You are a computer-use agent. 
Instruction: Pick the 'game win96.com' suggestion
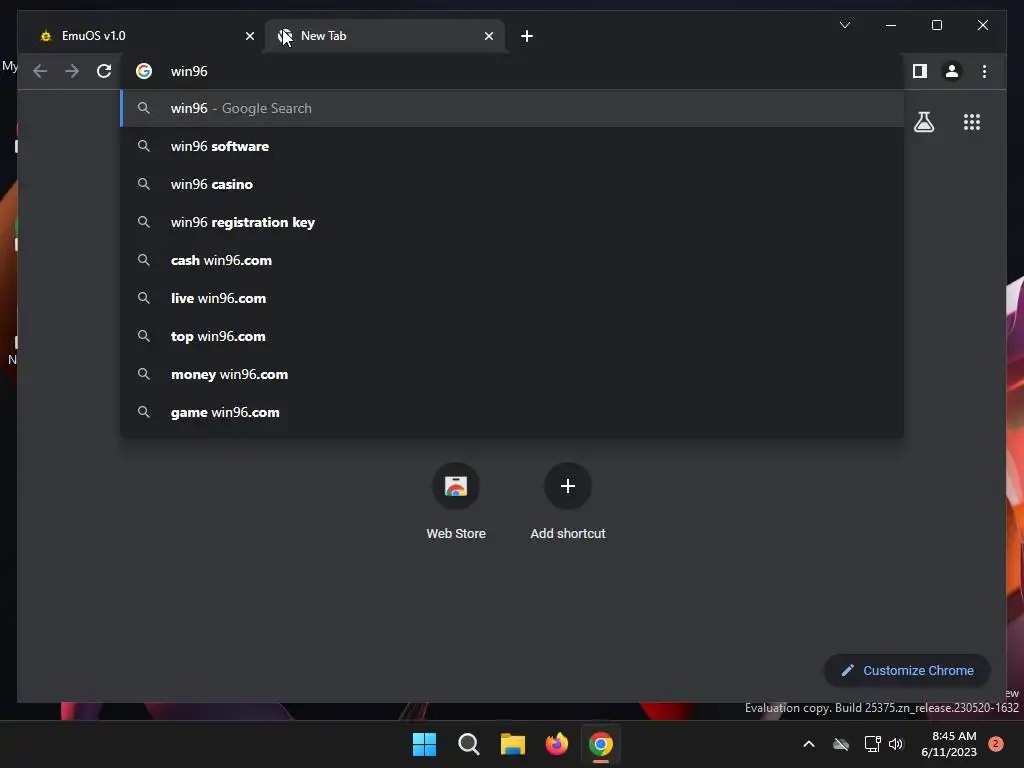tap(513, 412)
